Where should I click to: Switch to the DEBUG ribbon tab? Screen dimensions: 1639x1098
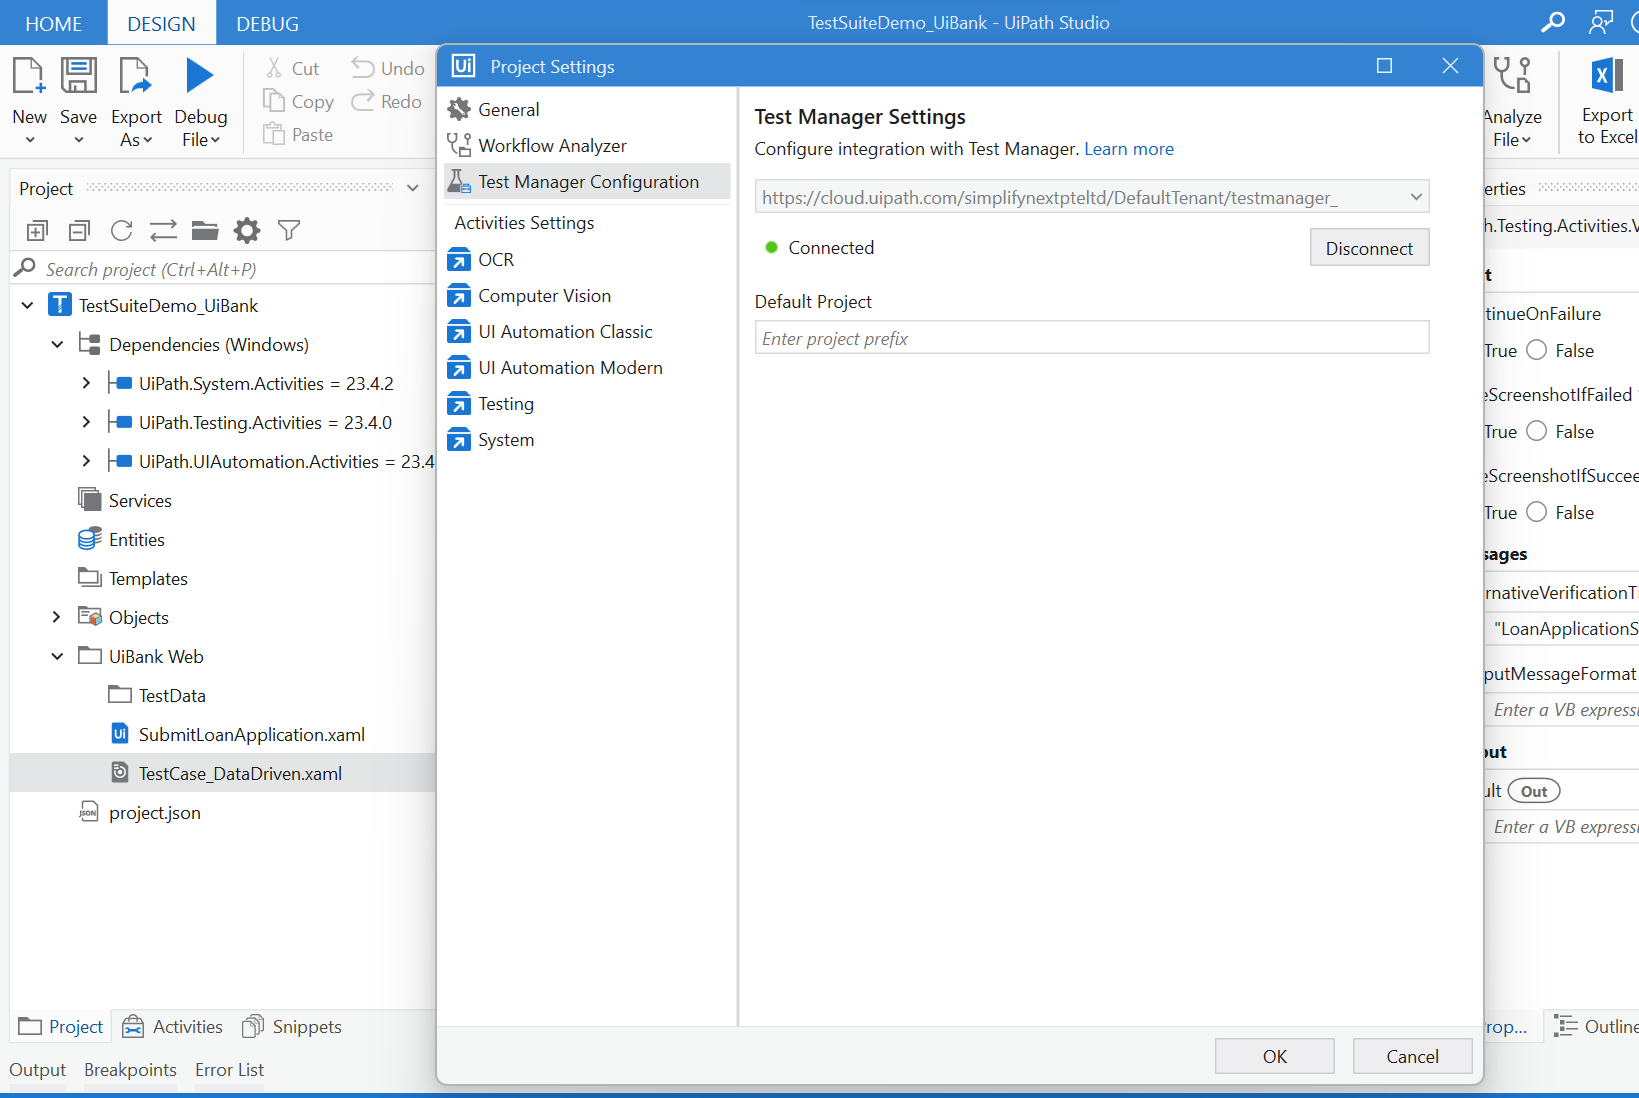click(x=267, y=23)
